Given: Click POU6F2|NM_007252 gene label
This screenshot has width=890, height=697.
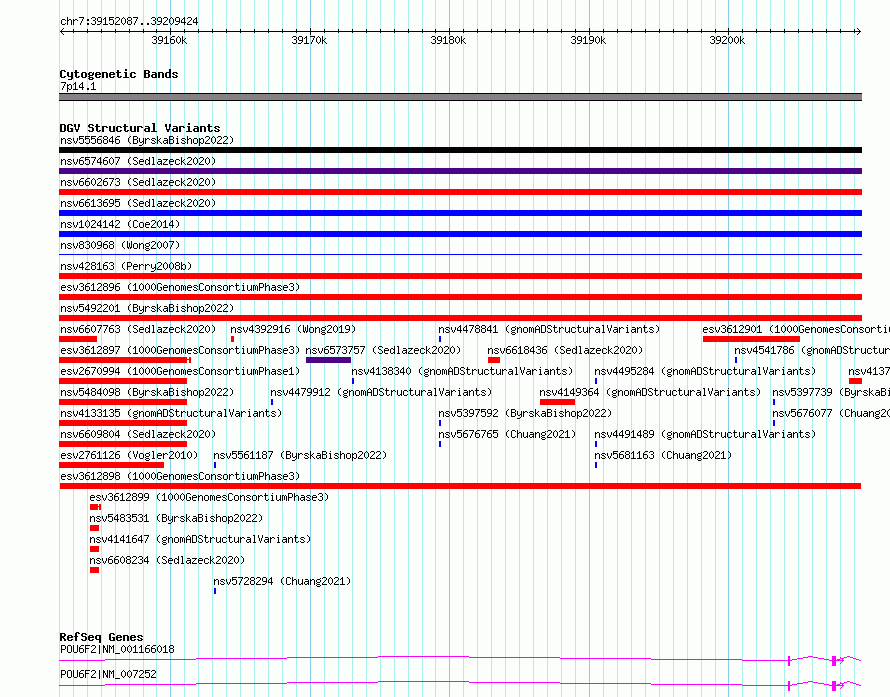Looking at the screenshot, I should [108, 674].
